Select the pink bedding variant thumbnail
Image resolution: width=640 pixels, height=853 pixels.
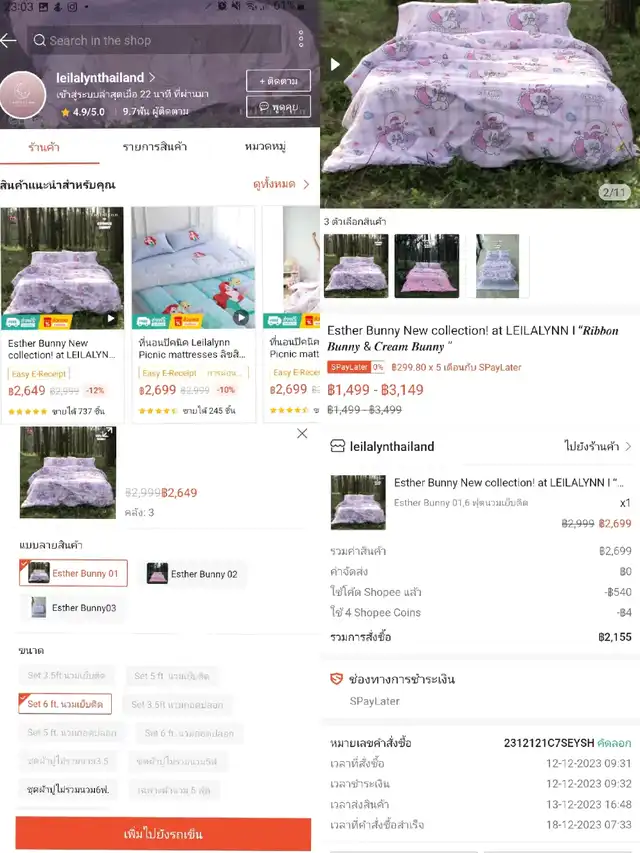427,266
